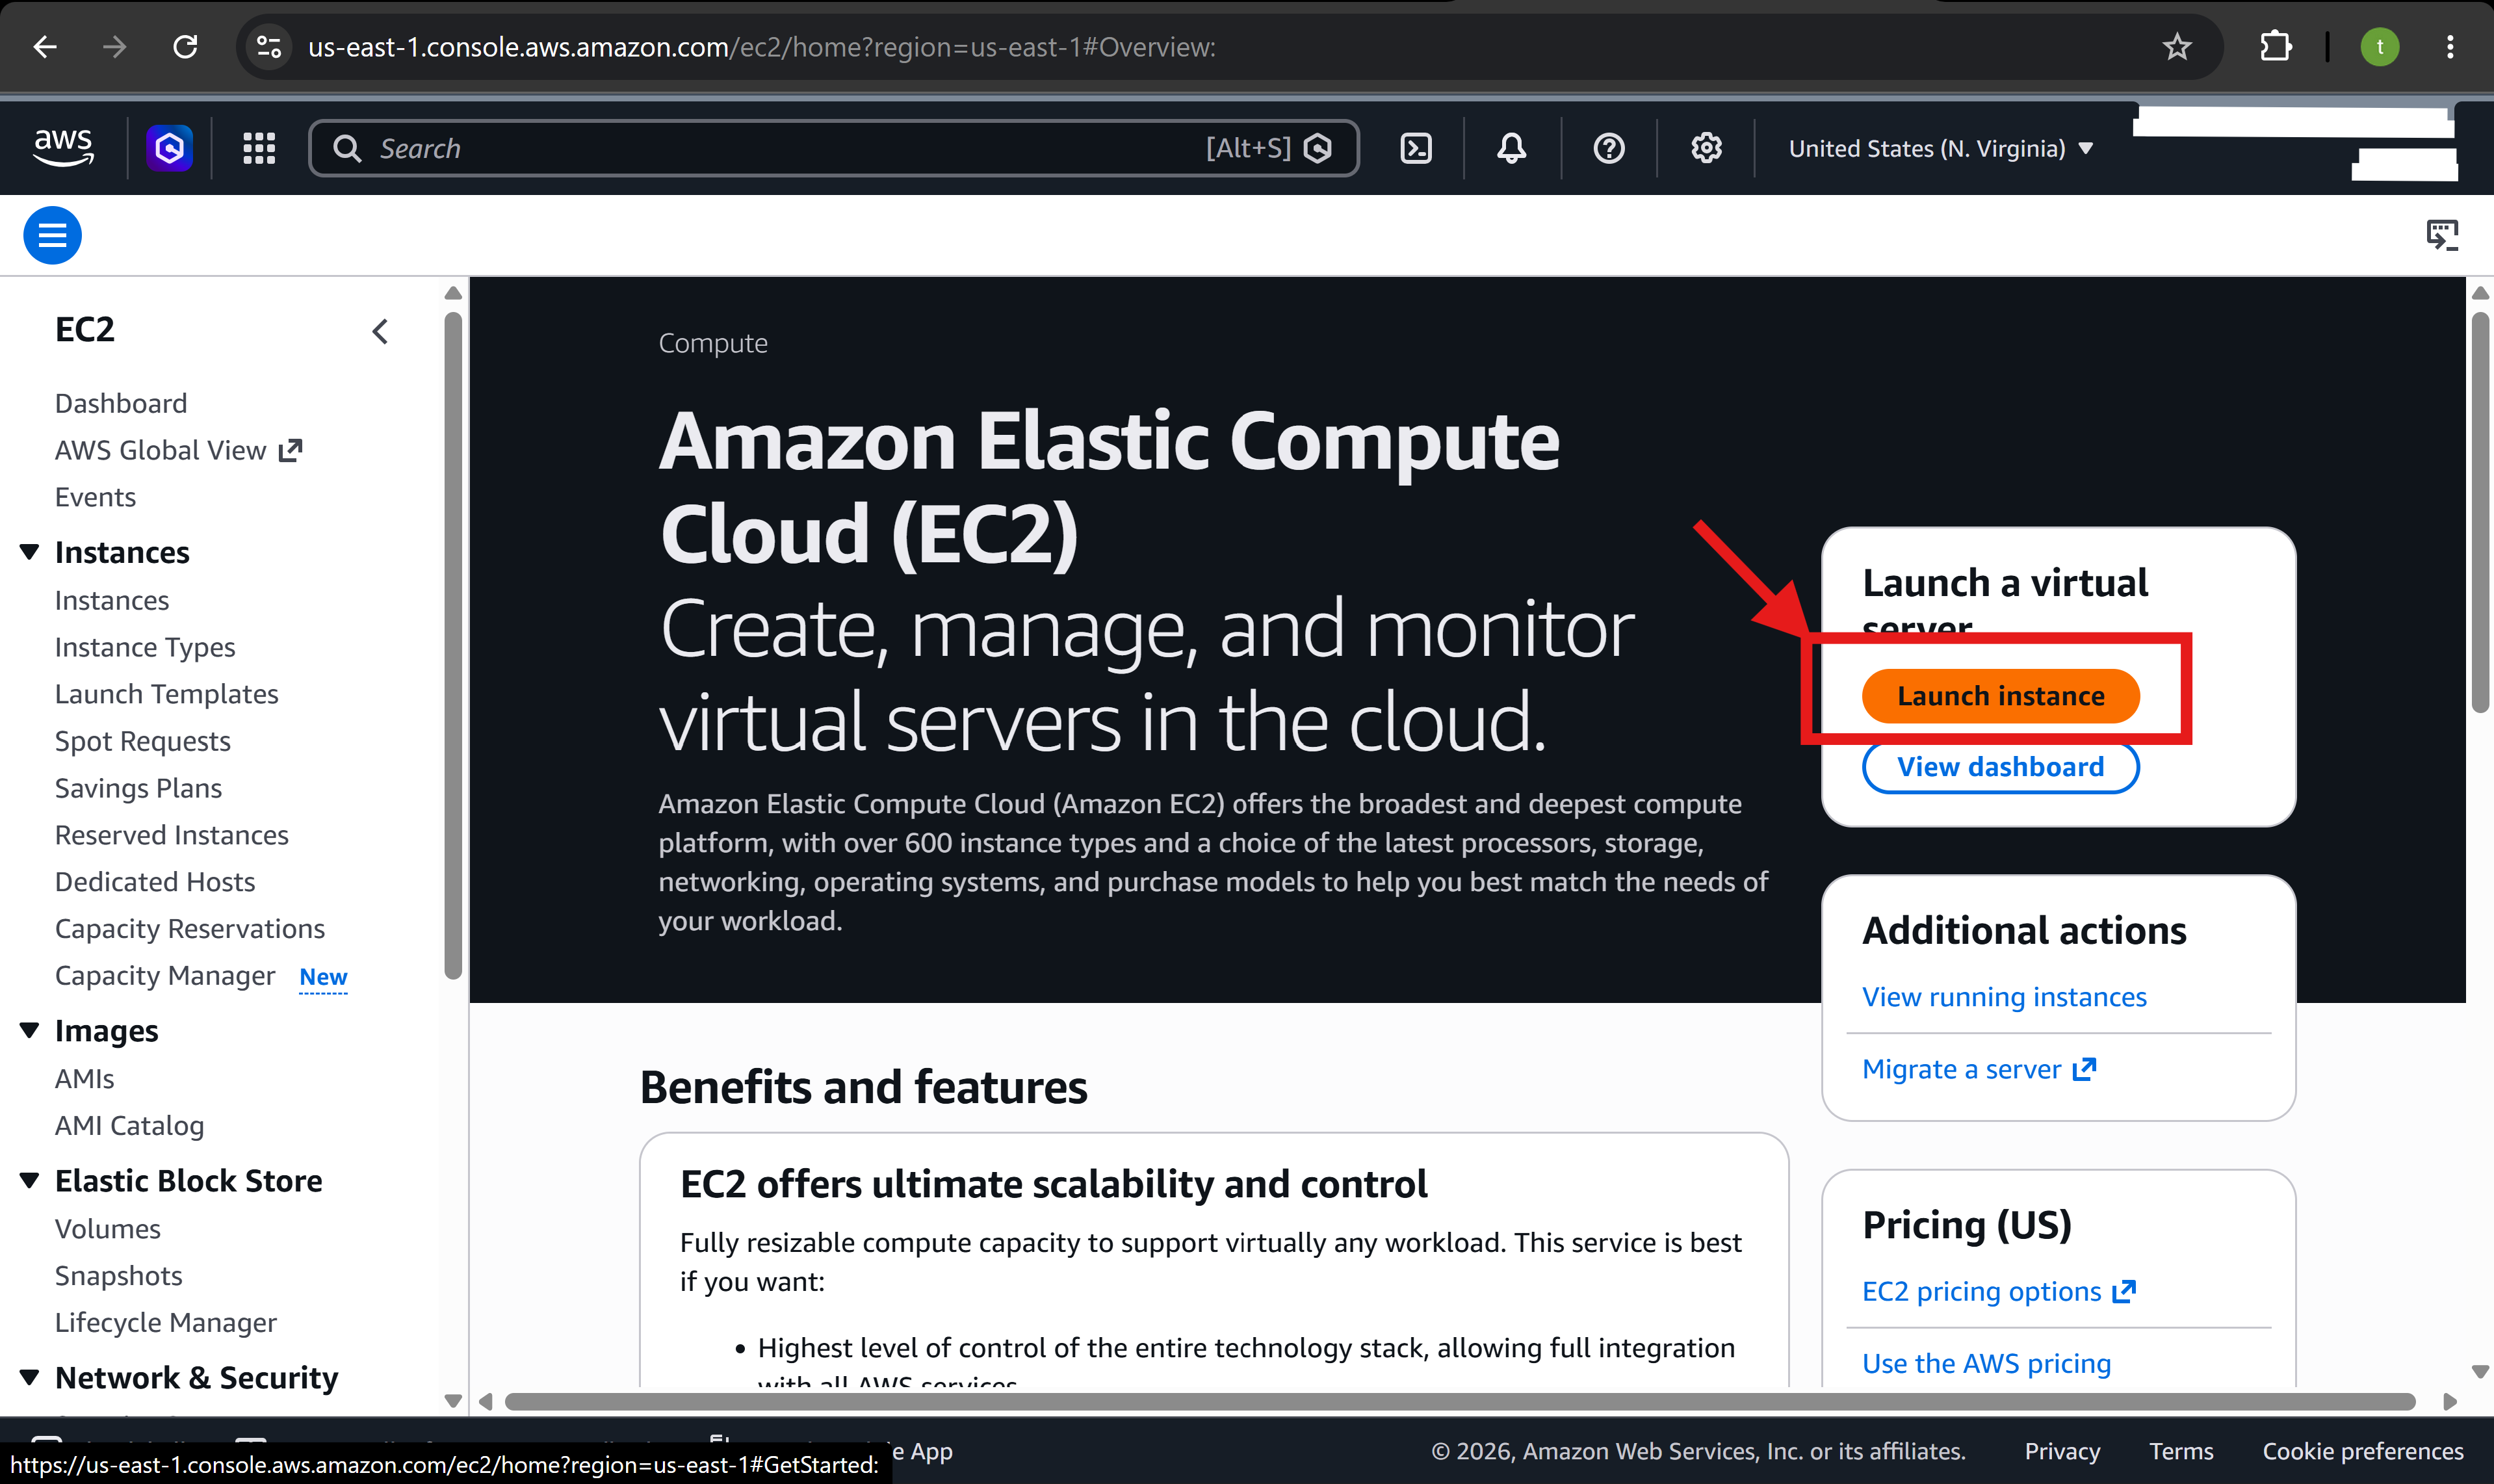Open the Privacy footer link
The width and height of the screenshot is (2494, 1484).
tap(2062, 1451)
